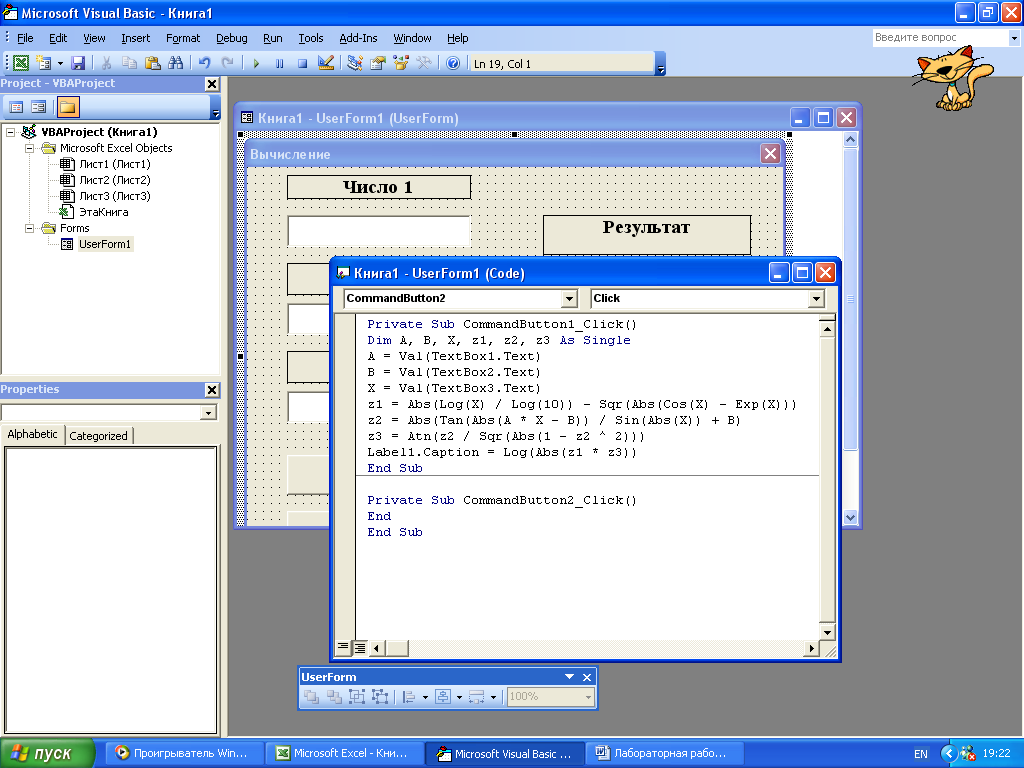Select Лист2 (Лист2) in project tree
Image resolution: width=1024 pixels, height=768 pixels.
[x=114, y=180]
